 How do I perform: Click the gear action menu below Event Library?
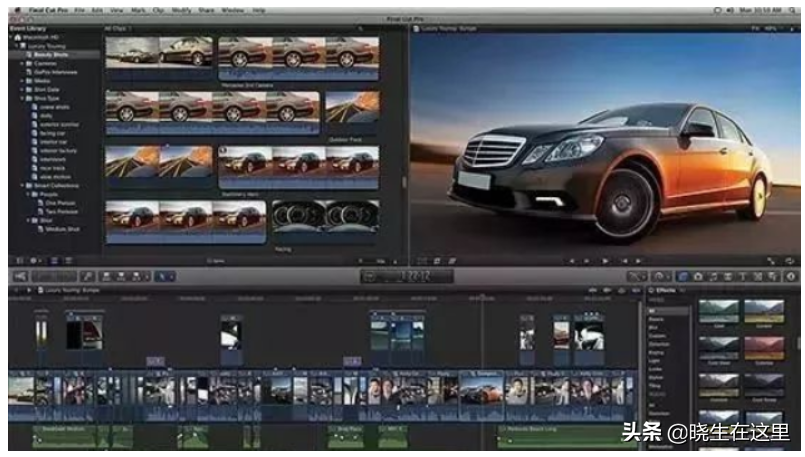(34, 261)
